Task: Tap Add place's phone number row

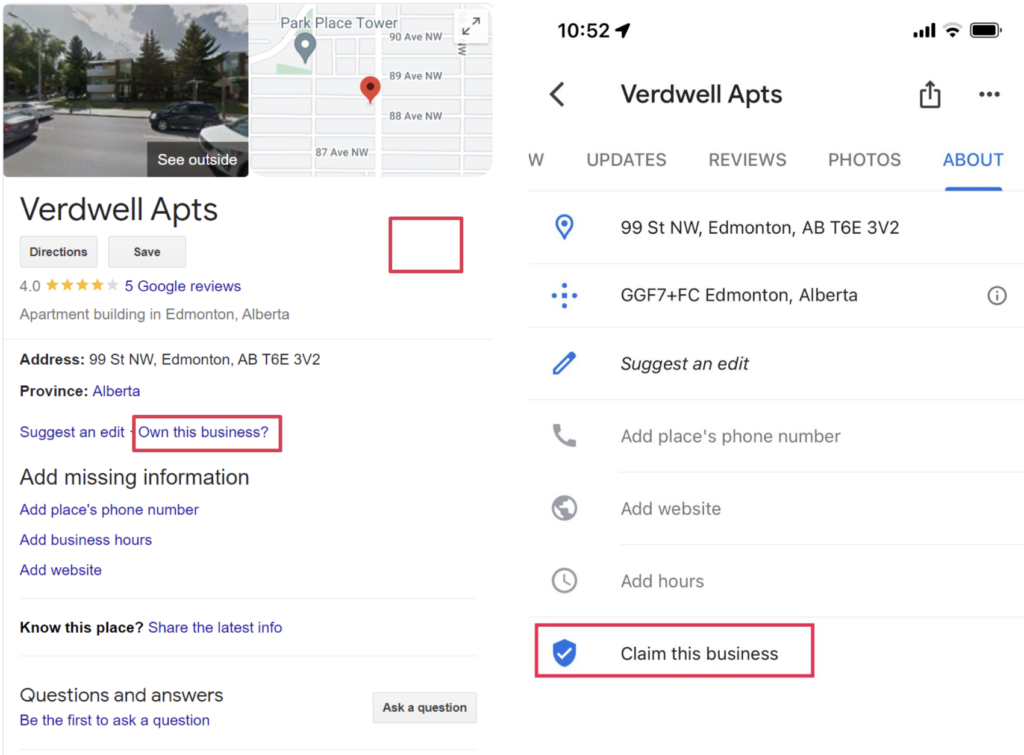Action: tap(730, 436)
